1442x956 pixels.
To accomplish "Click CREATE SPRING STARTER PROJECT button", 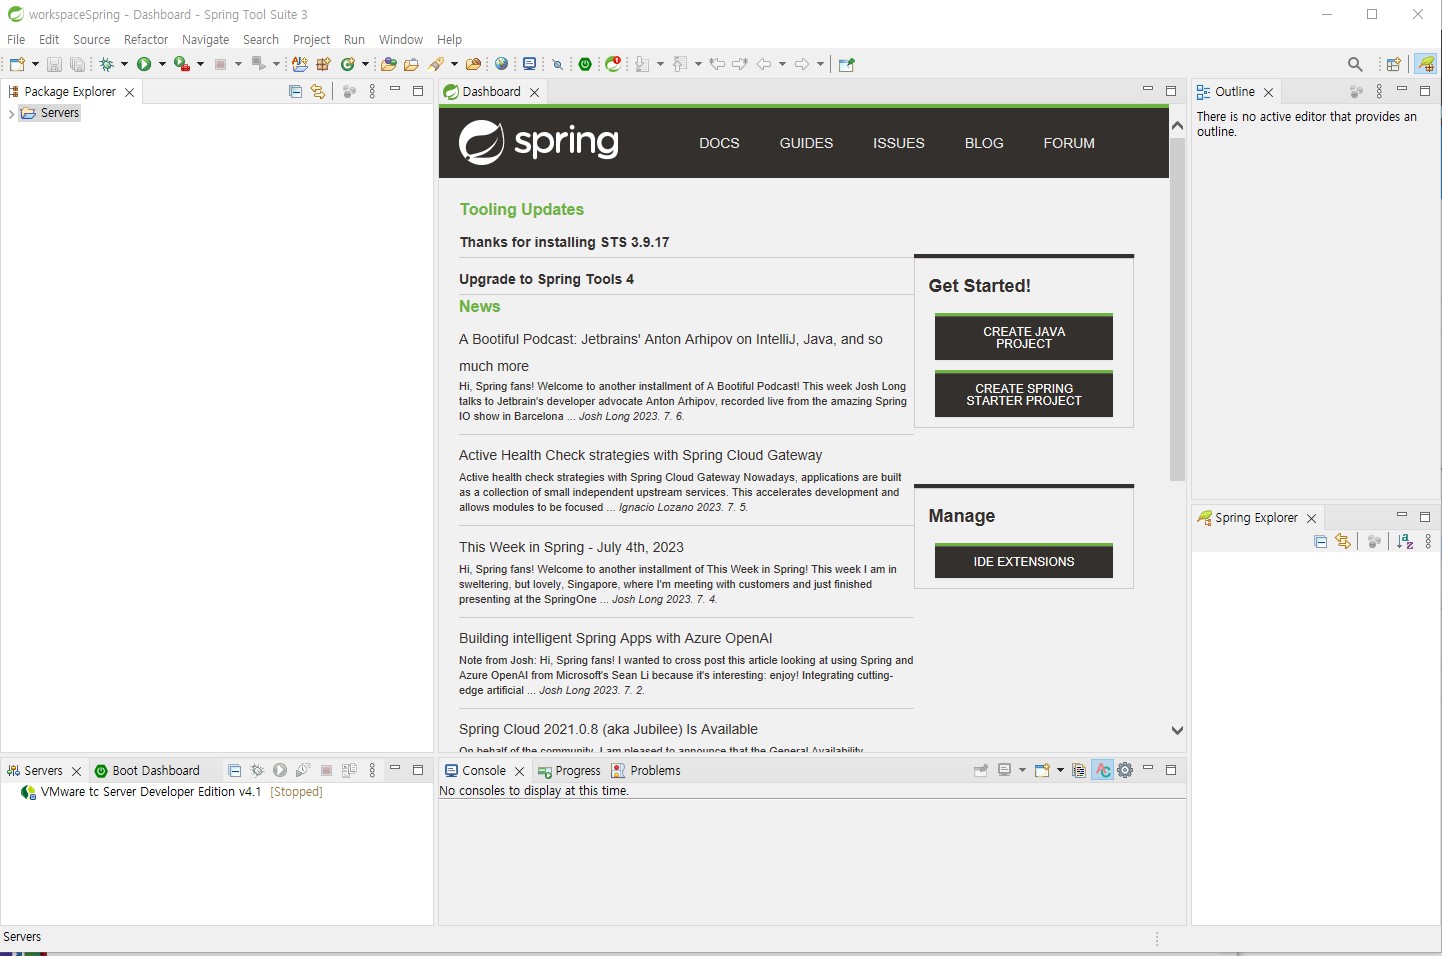I will (x=1024, y=394).
